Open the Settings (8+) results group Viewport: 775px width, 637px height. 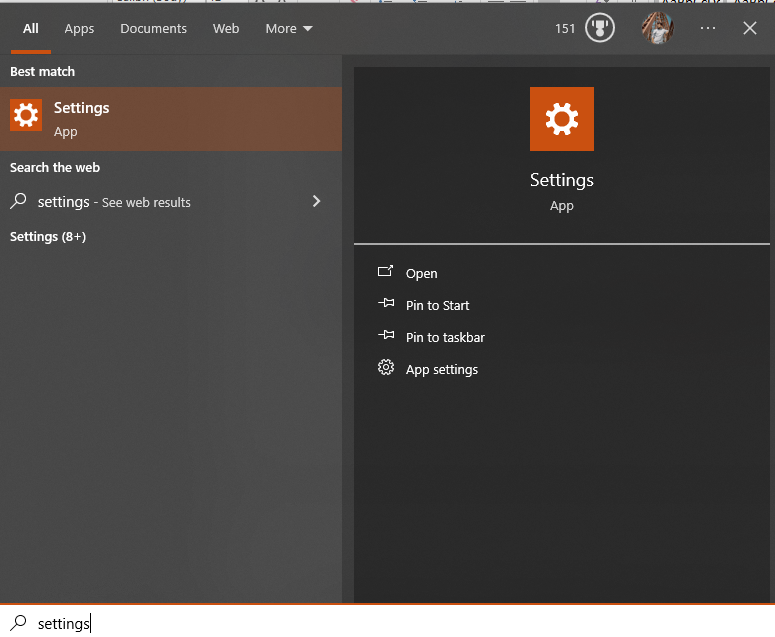pos(48,237)
